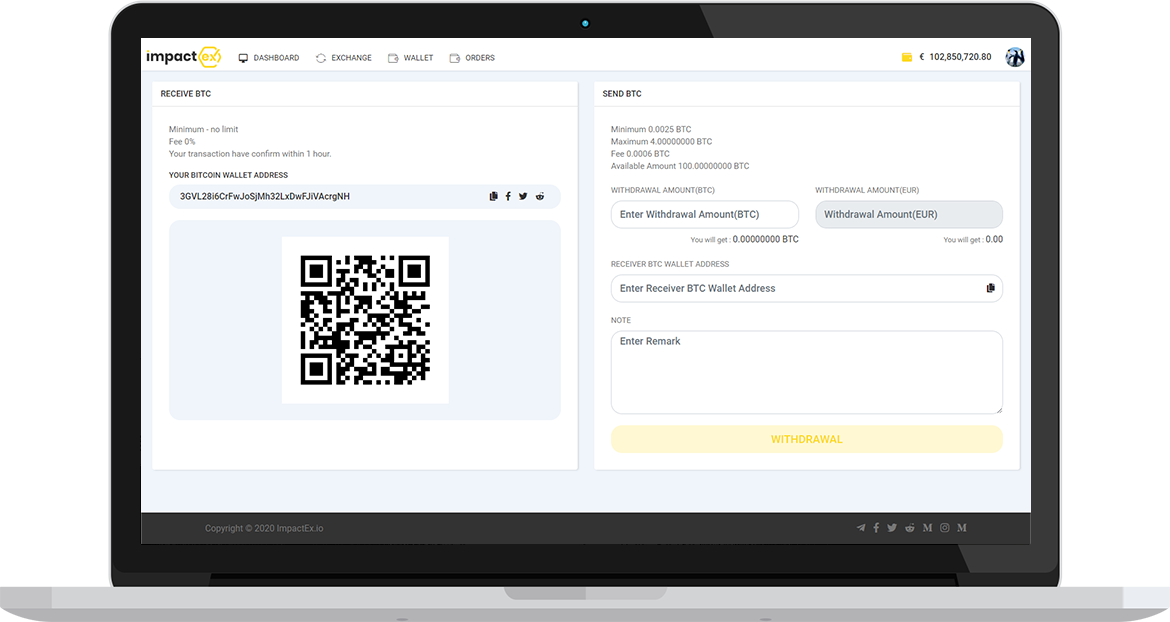
Task: Open the Orders page
Action: click(473, 58)
